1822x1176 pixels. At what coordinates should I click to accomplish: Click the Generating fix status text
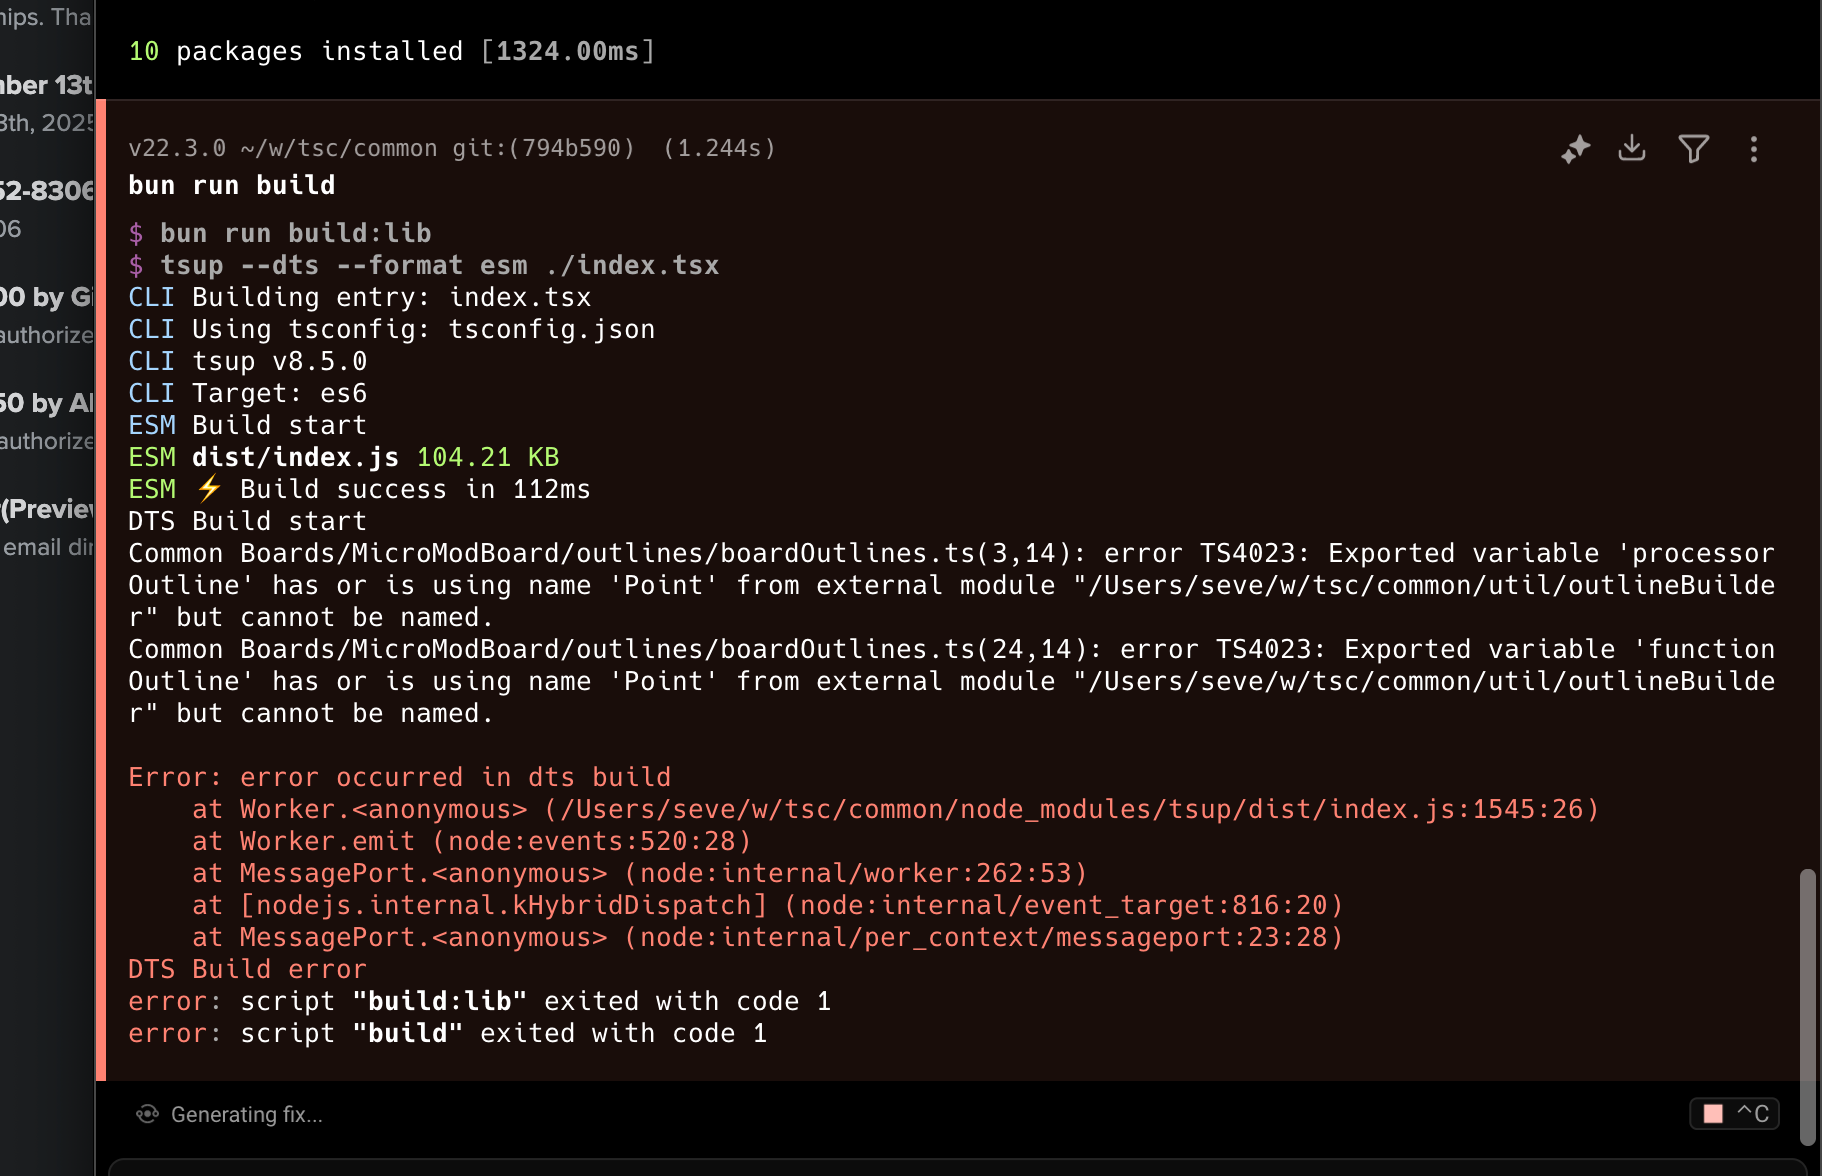[x=246, y=1114]
